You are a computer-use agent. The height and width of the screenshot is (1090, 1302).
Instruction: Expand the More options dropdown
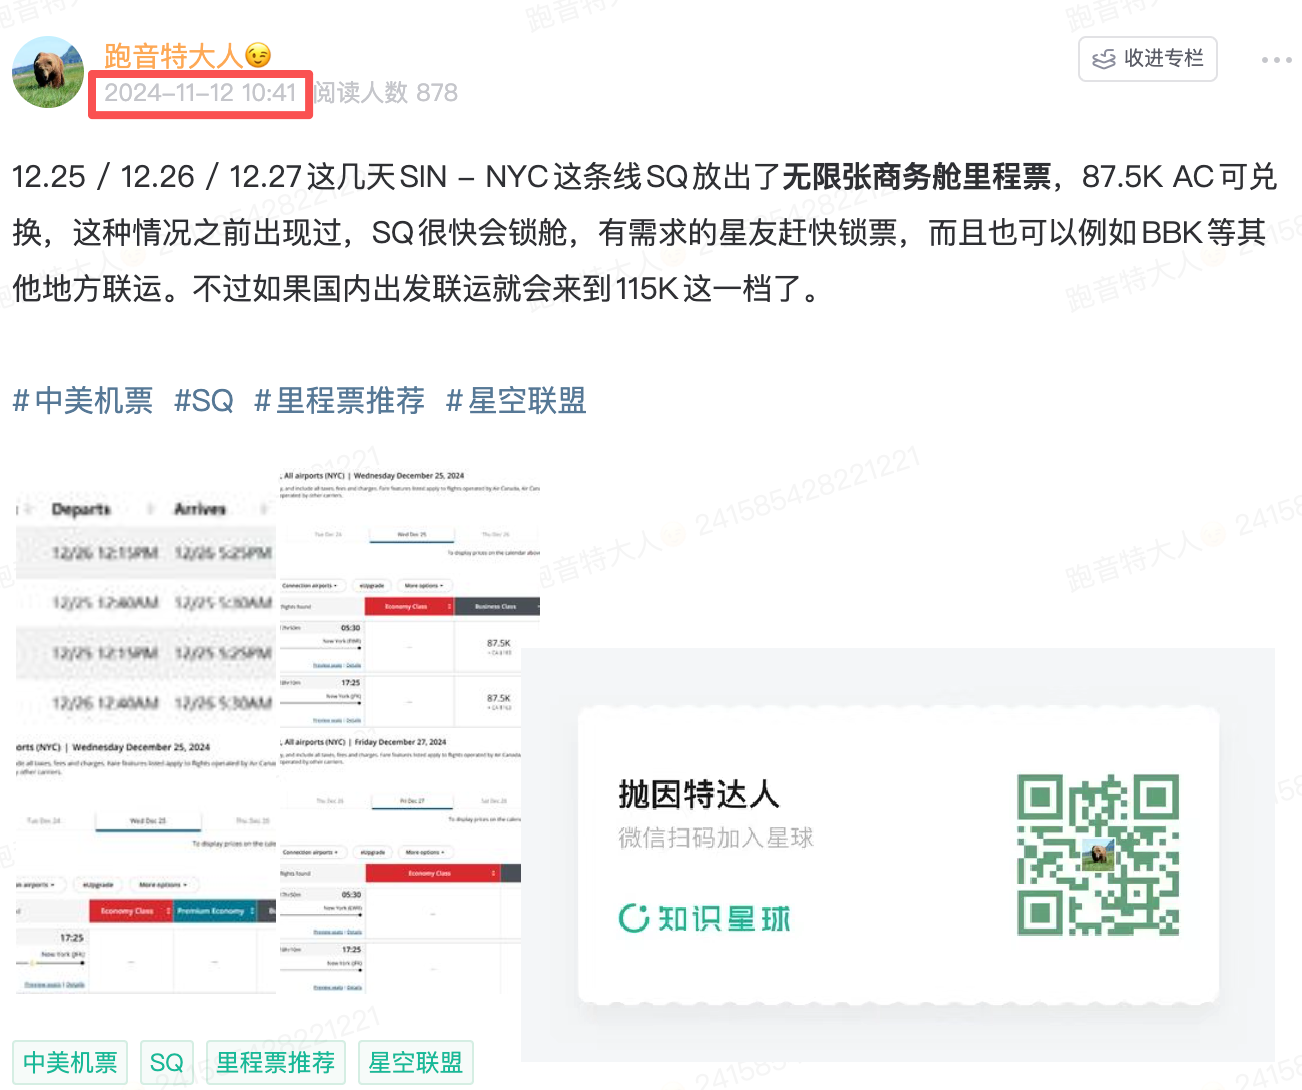424,586
